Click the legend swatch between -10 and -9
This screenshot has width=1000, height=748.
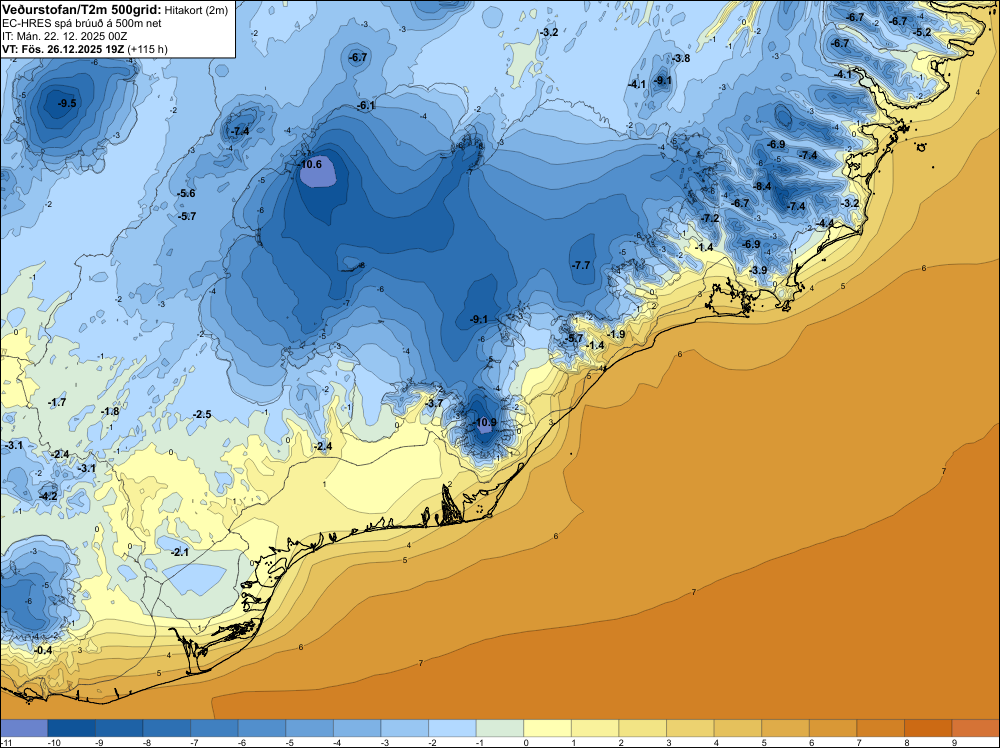(x=71, y=728)
